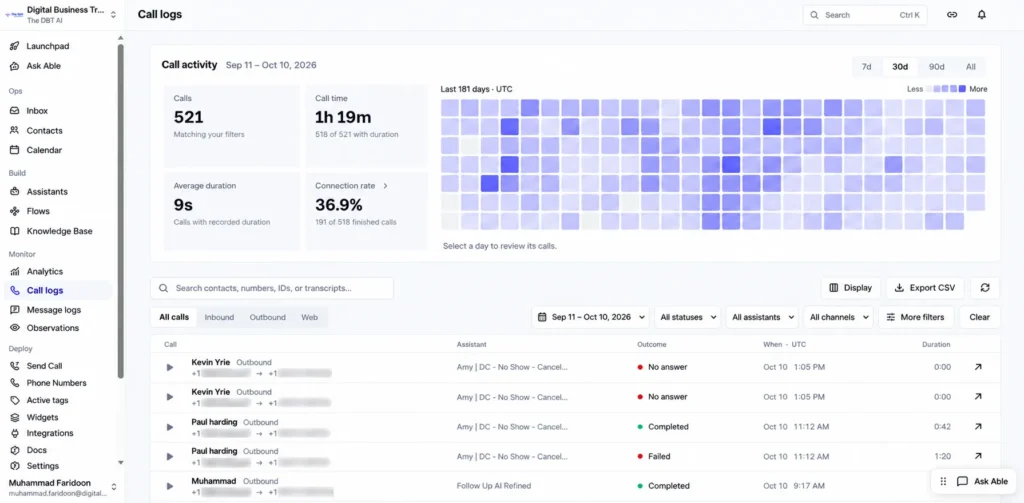Play the Paul harding Completed call recording

click(x=170, y=427)
